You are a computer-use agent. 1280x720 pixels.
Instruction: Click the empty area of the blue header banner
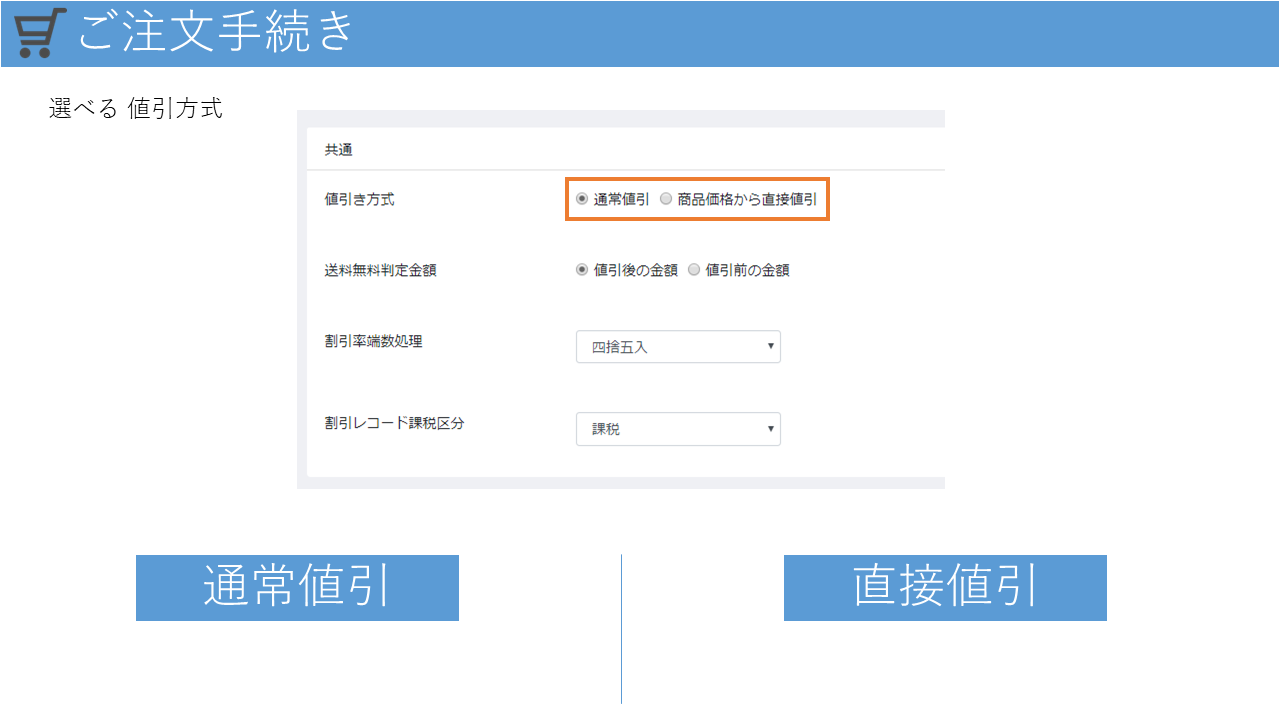[800, 34]
